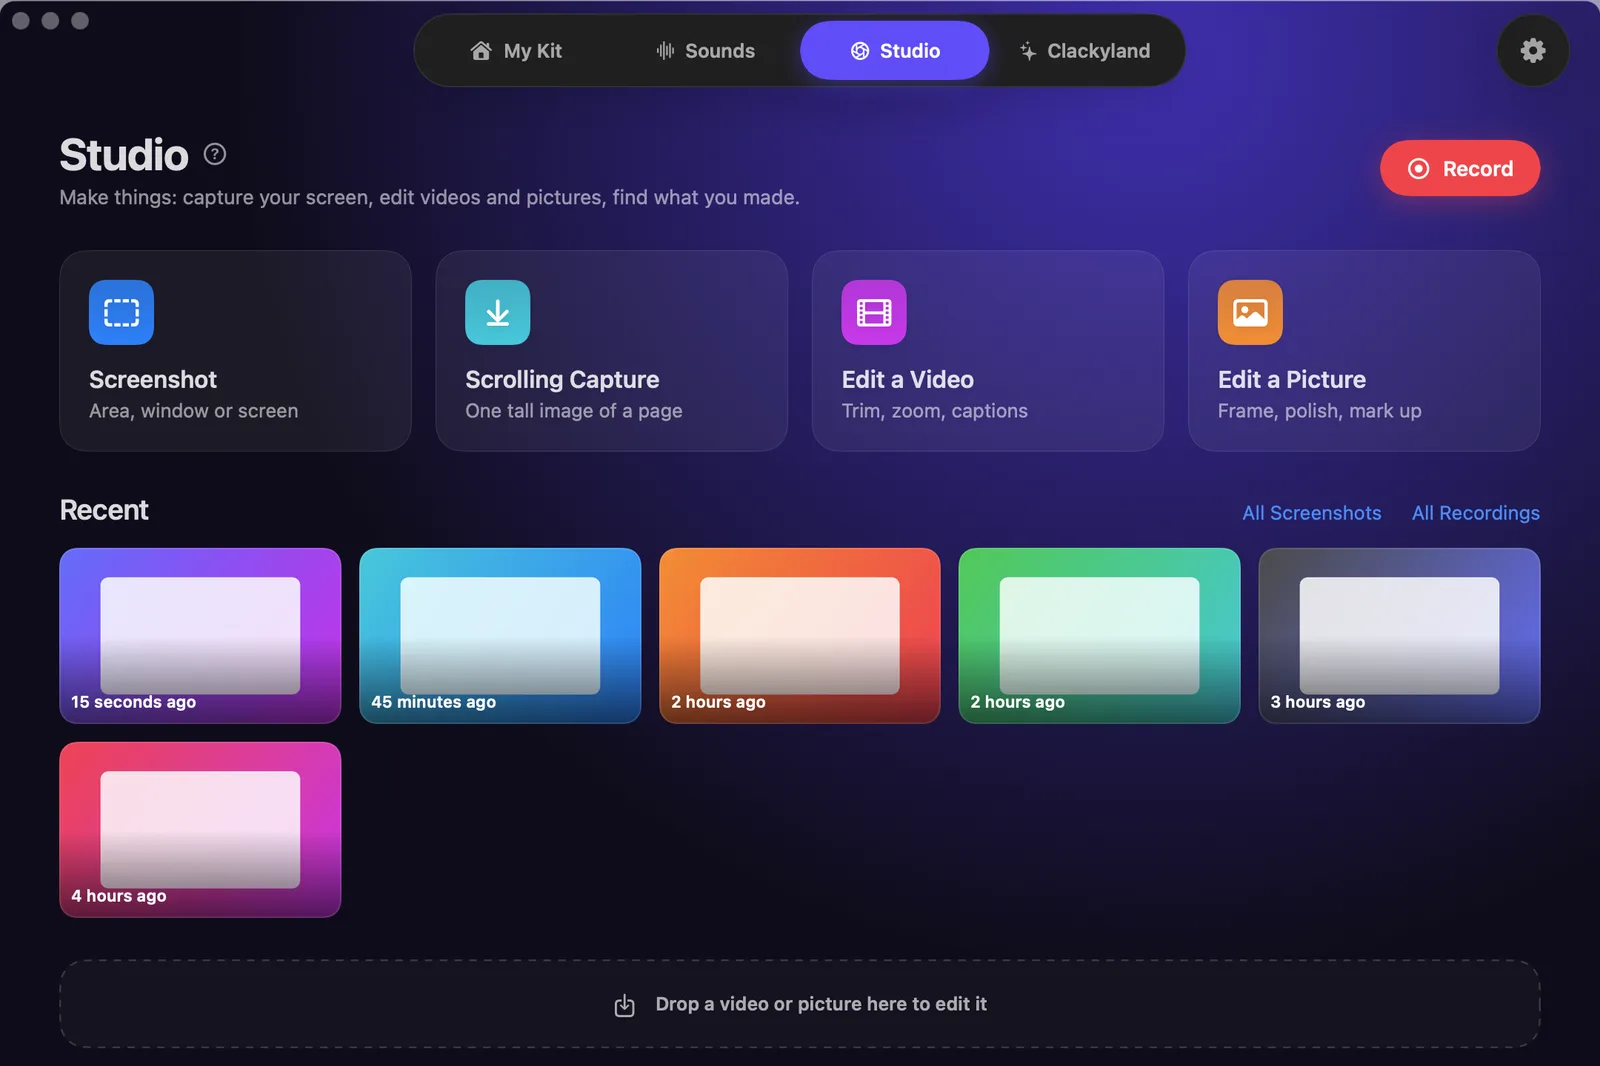Click the orange picture icon
Image resolution: width=1600 pixels, height=1066 pixels.
click(1250, 312)
